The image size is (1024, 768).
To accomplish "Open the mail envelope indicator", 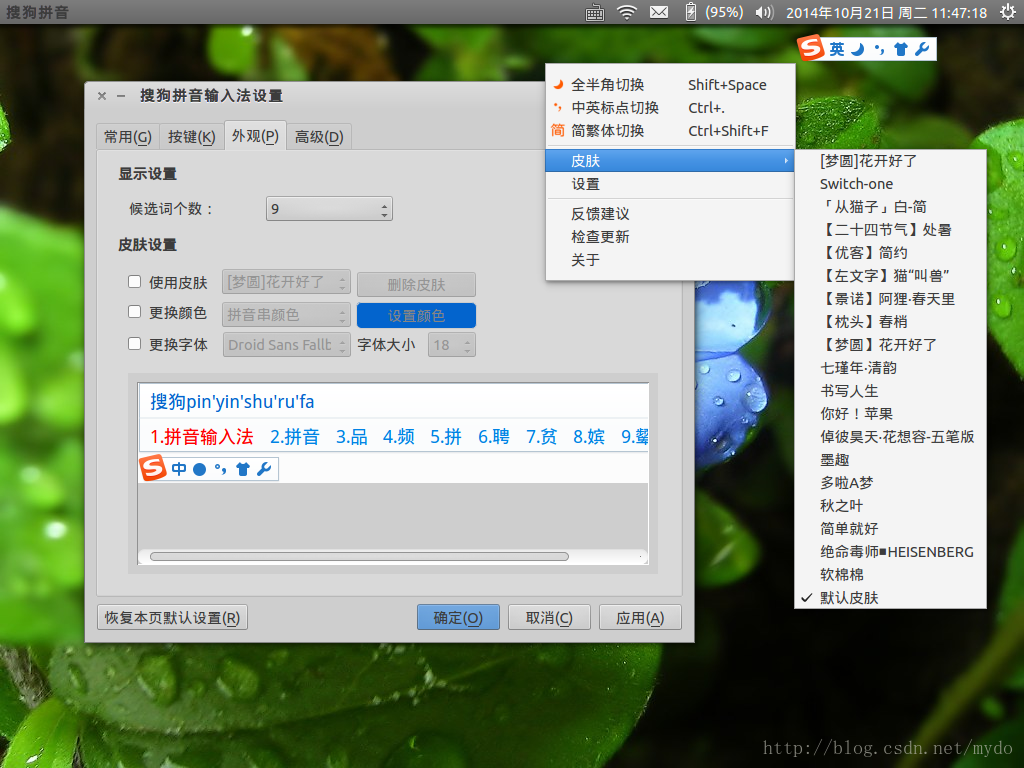I will tap(659, 12).
